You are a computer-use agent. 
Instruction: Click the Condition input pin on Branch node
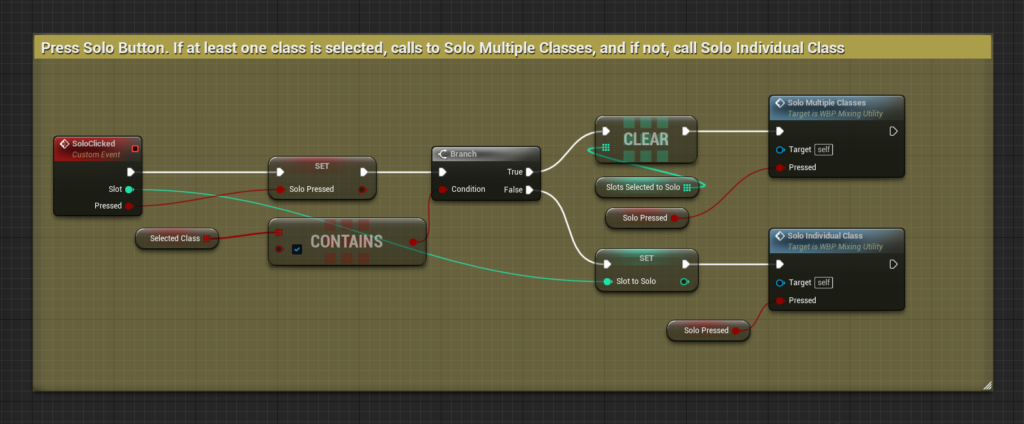[x=443, y=189]
